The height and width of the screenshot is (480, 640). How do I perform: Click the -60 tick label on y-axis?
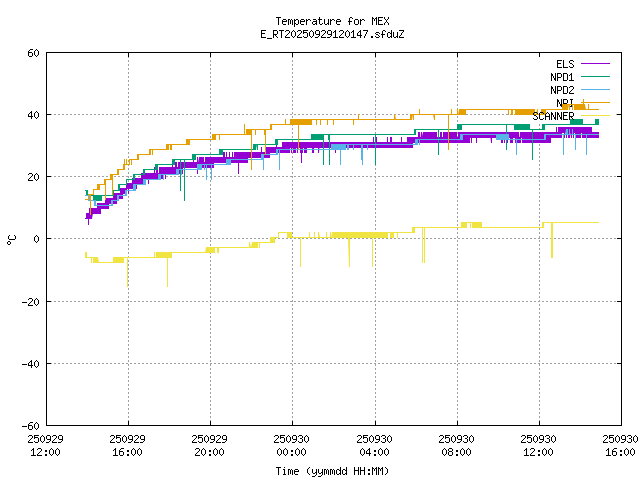pyautogui.click(x=31, y=425)
